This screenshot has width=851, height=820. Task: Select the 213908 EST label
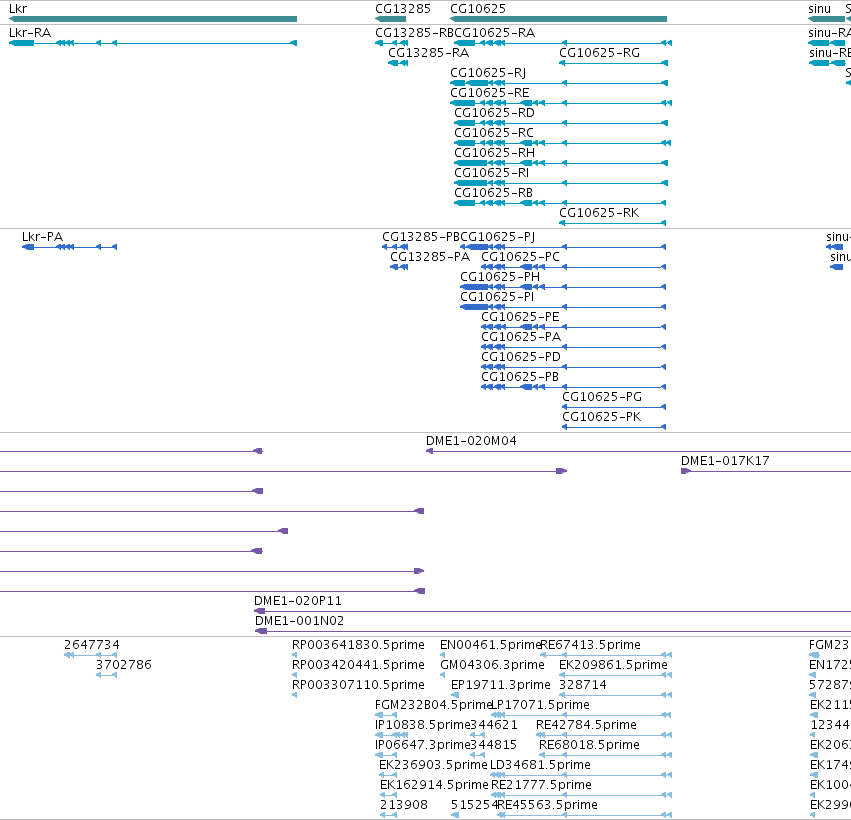[404, 805]
